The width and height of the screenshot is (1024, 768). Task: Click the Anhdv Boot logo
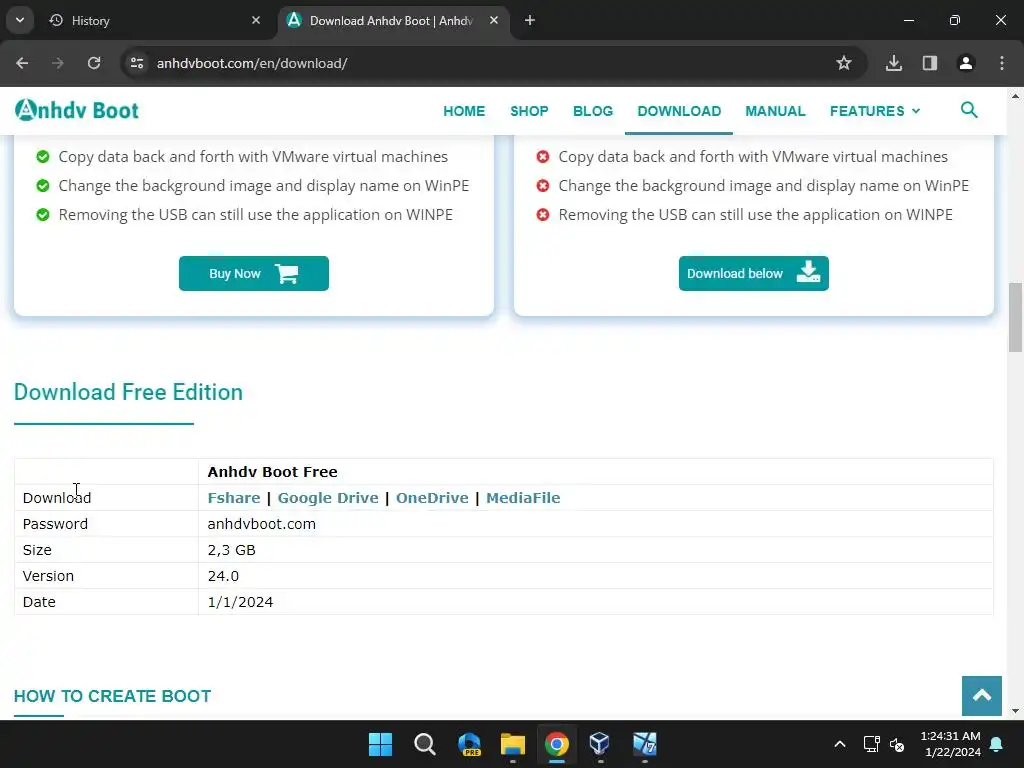coord(77,110)
